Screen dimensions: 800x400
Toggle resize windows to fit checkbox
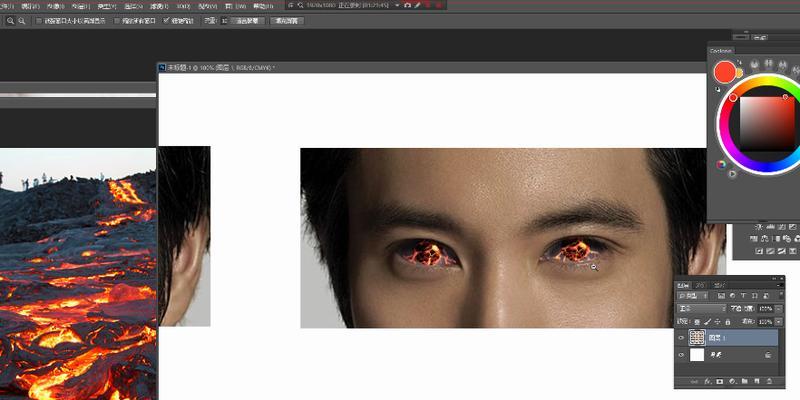click(39, 21)
